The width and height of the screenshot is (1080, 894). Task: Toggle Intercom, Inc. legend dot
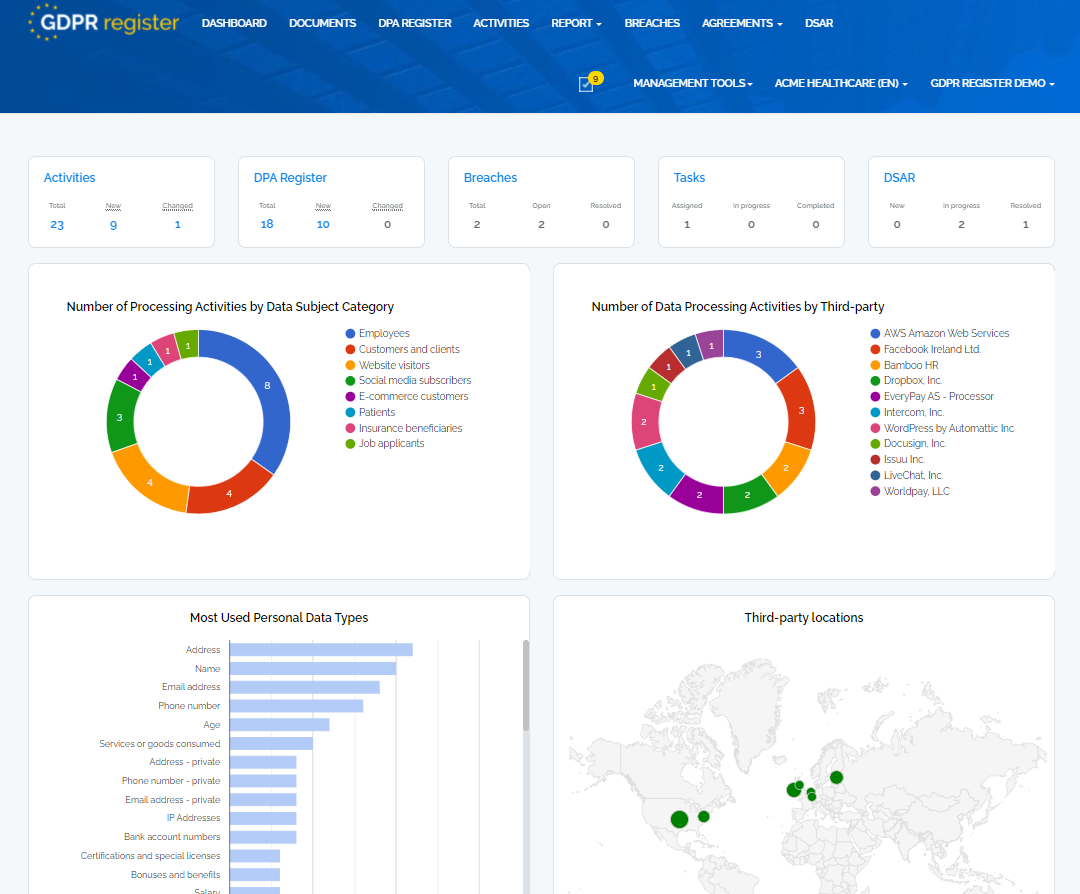click(875, 413)
